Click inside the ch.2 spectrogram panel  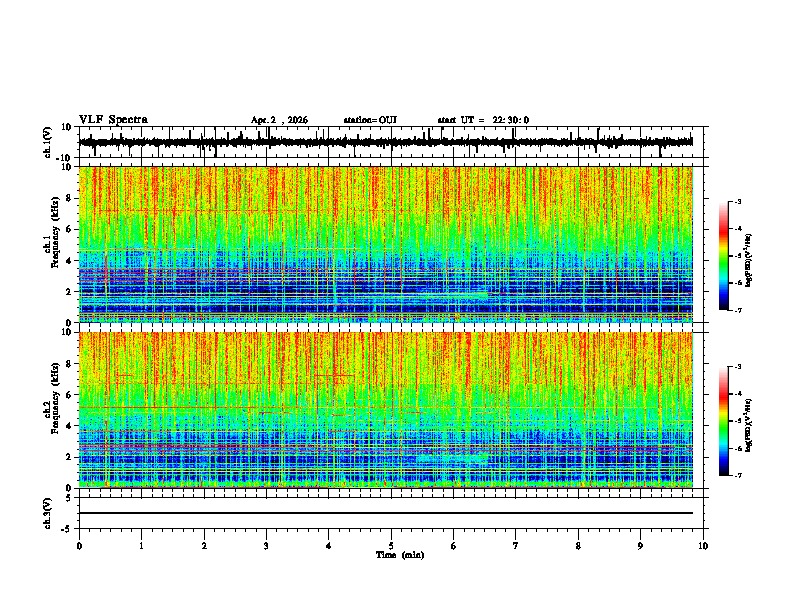tap(386, 410)
